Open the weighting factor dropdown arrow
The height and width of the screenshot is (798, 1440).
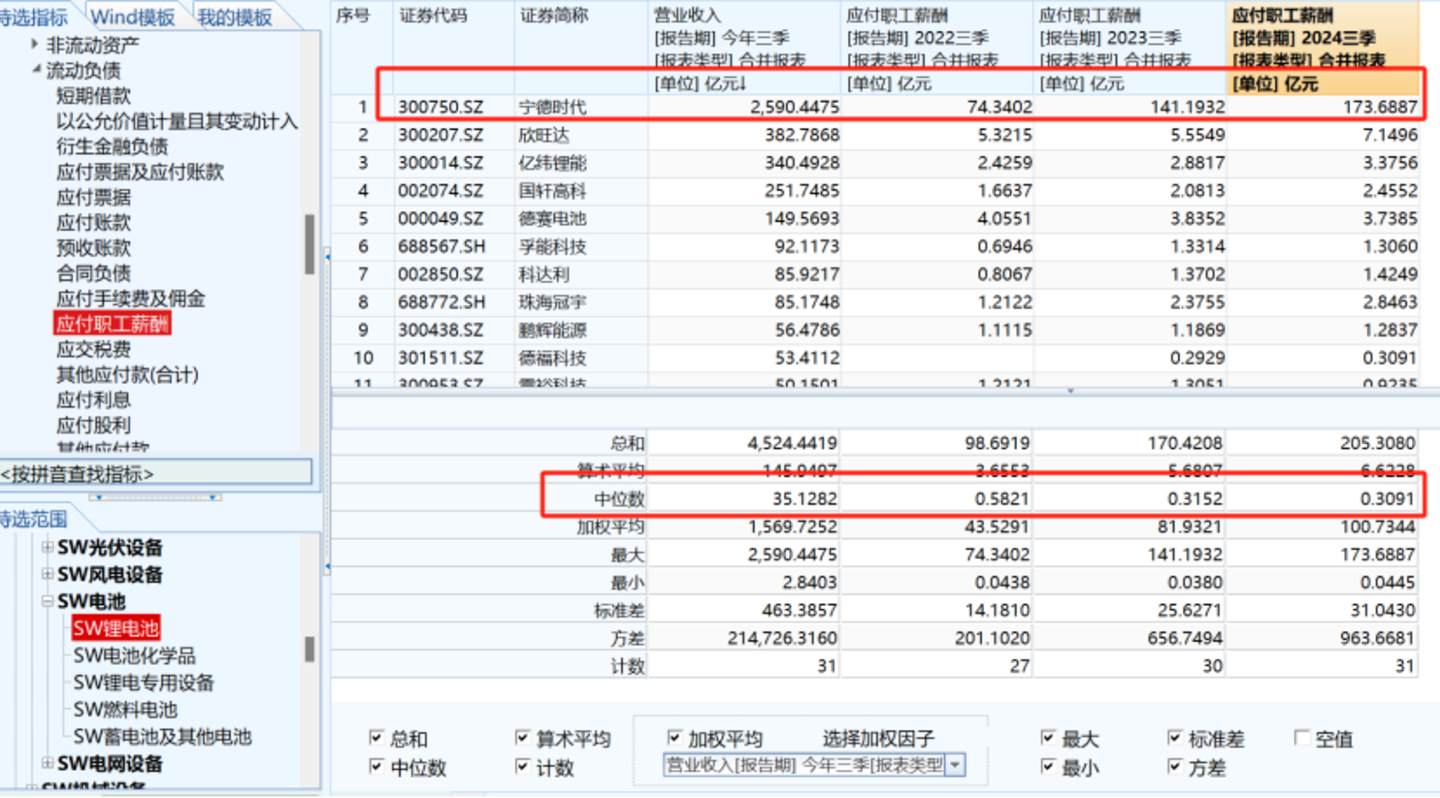coord(955,765)
